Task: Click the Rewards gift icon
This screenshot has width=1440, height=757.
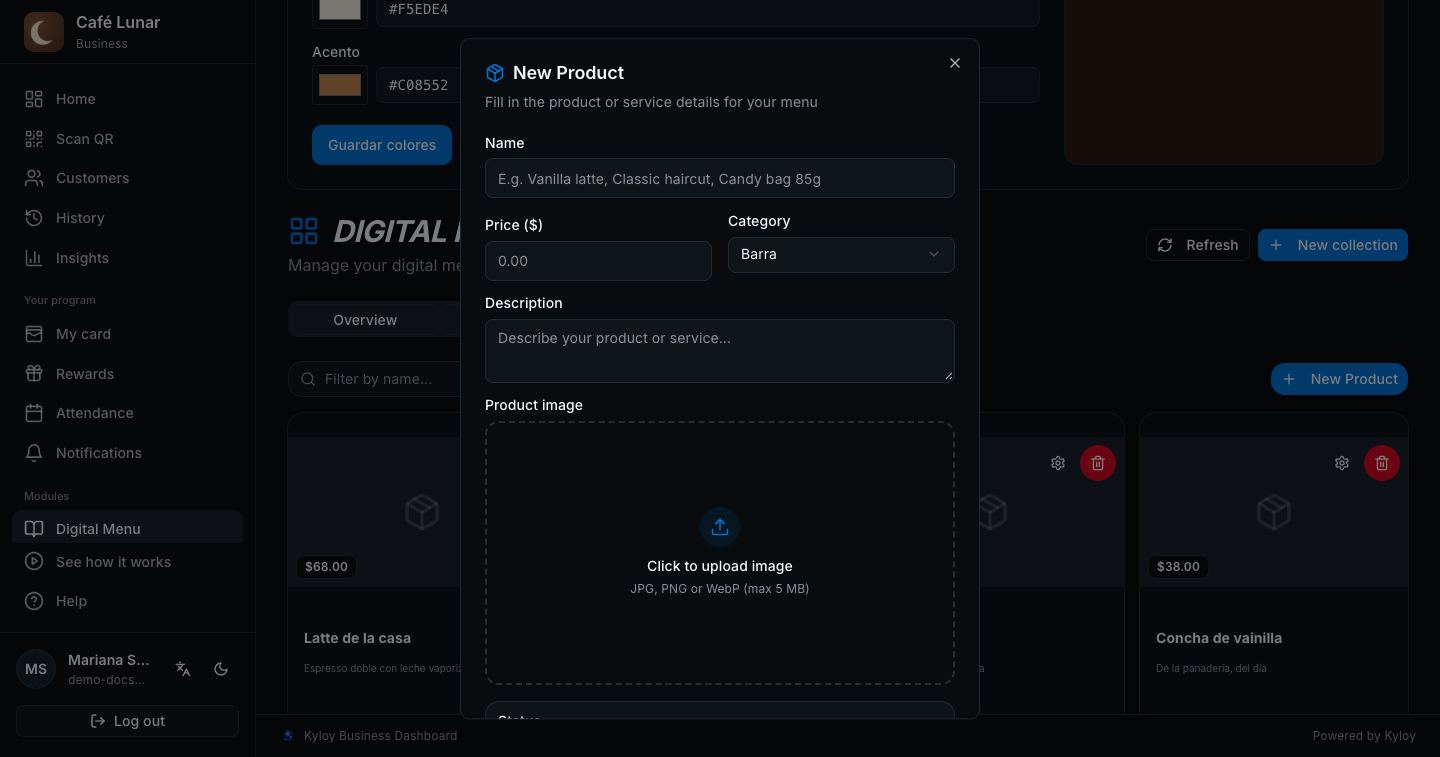Action: (34, 374)
